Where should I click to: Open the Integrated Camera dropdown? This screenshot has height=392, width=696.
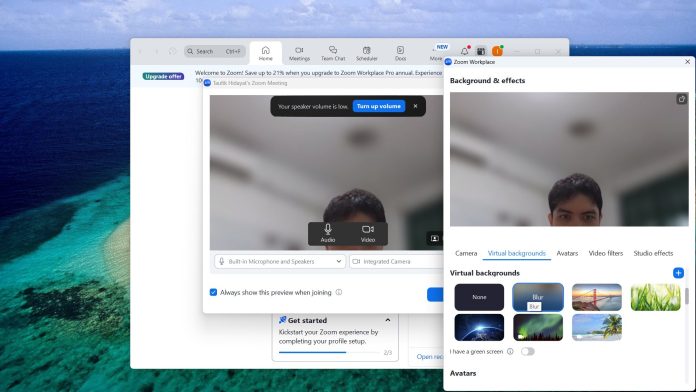click(x=396, y=261)
